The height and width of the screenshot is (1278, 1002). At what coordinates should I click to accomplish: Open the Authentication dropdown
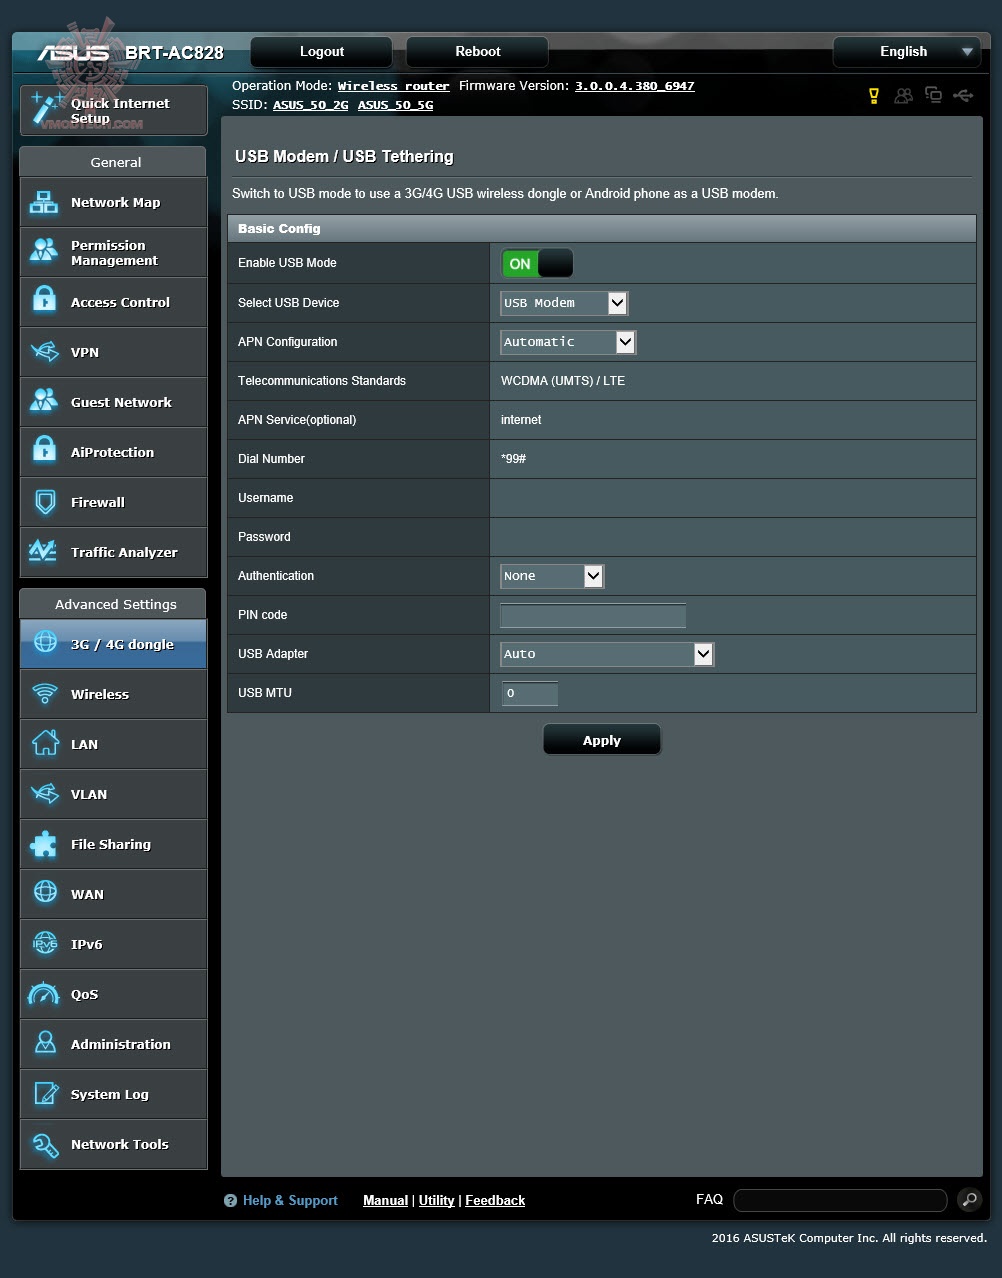pos(552,576)
